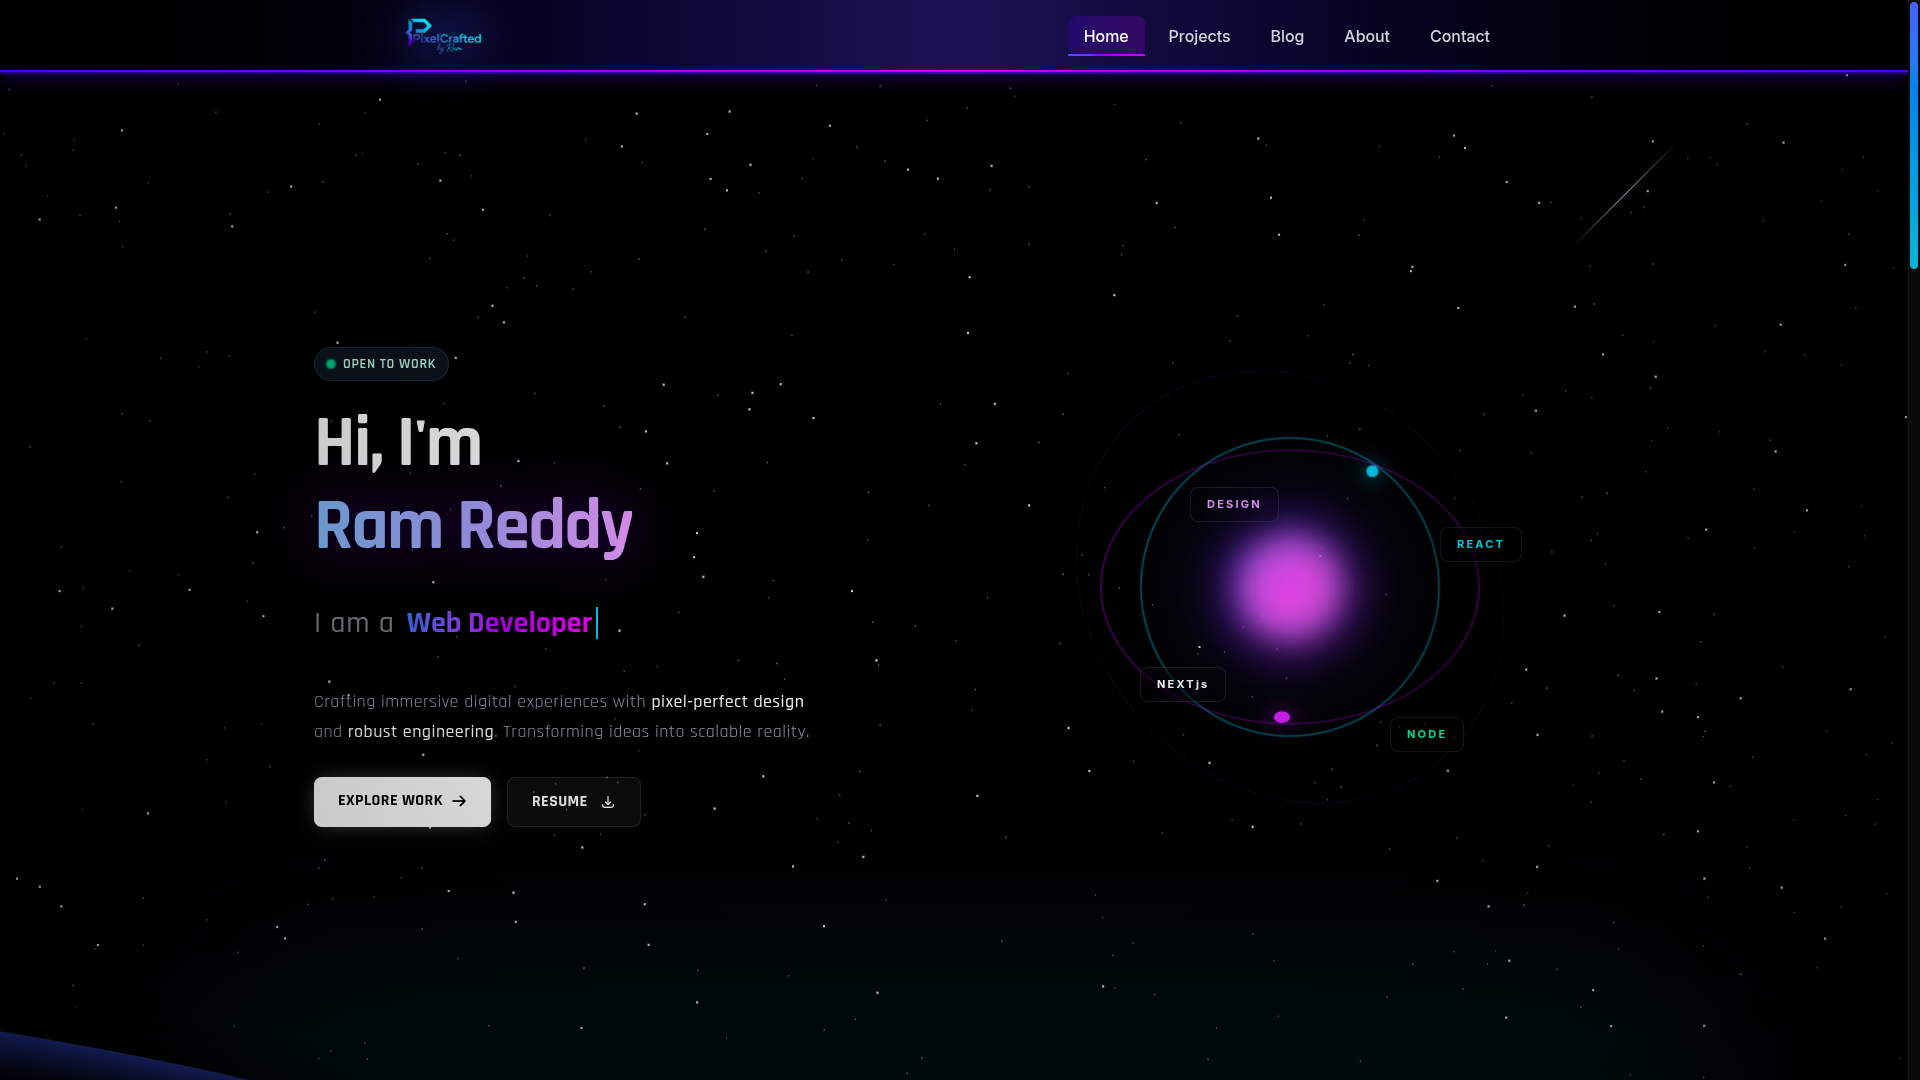Click the download icon on Resume button

608,801
